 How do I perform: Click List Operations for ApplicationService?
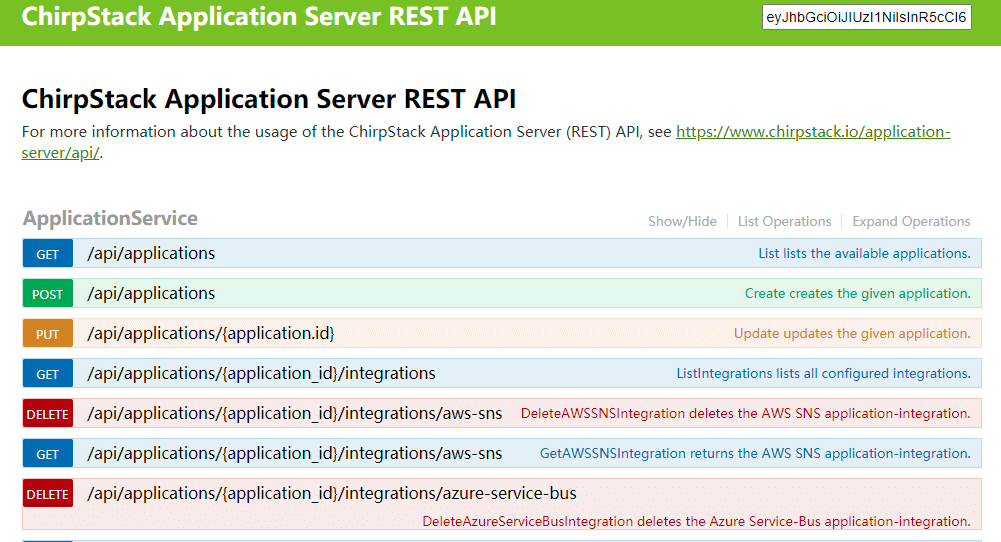(x=785, y=222)
